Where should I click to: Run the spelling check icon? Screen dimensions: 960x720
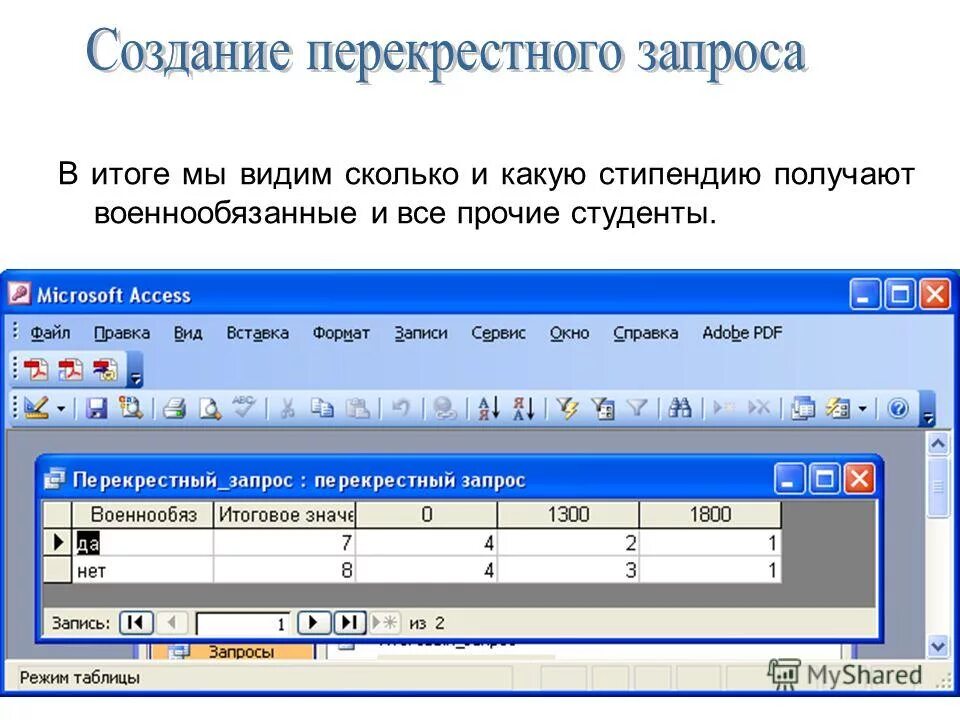tap(242, 404)
